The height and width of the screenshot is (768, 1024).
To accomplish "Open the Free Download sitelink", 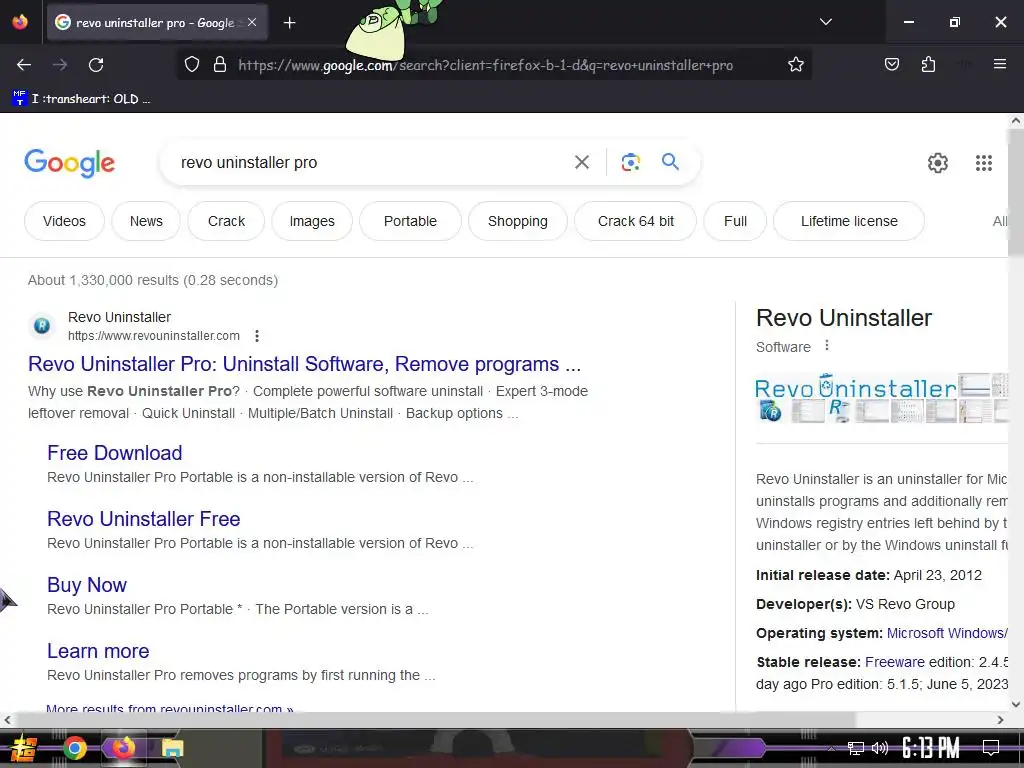I will coord(114,453).
